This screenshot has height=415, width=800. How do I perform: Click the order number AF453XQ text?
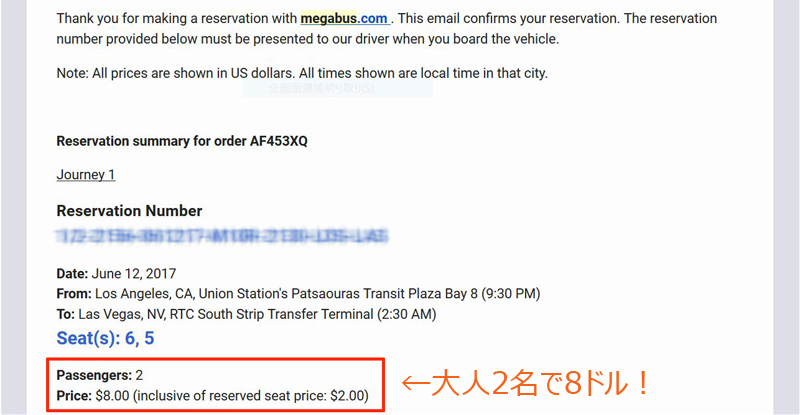(279, 141)
